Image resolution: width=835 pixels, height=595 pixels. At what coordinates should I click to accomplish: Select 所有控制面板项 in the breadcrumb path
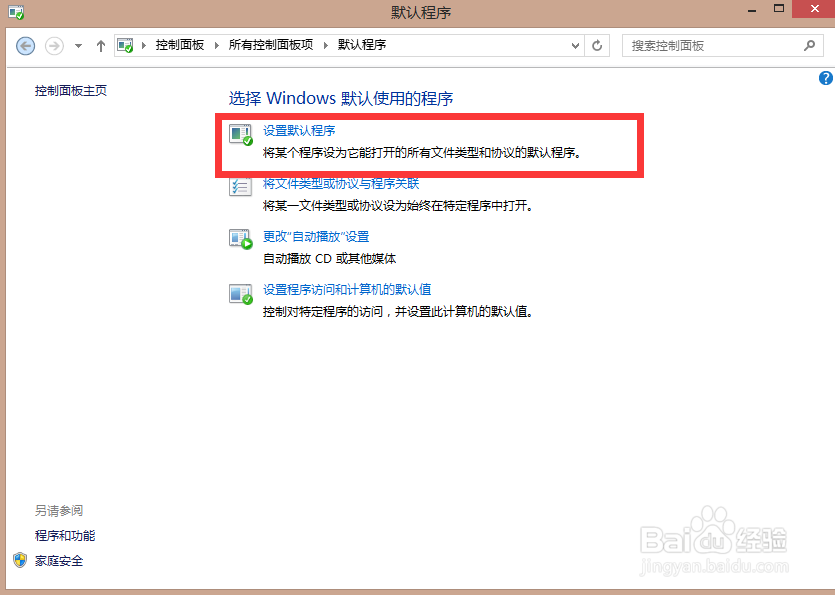coord(261,44)
